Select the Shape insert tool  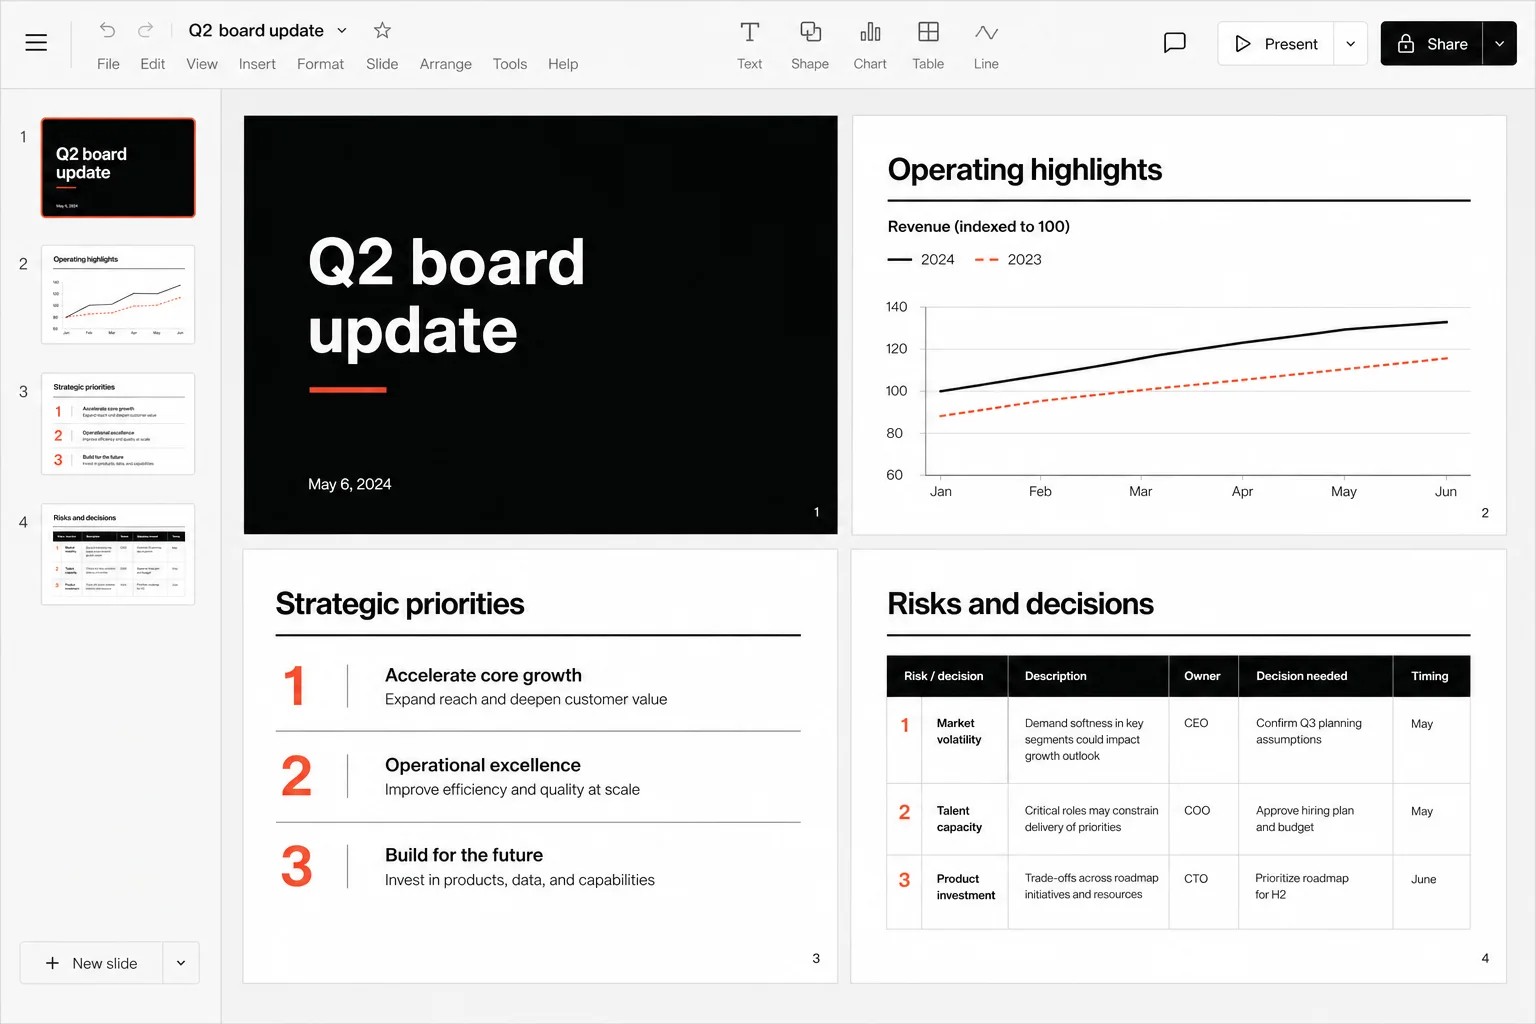[810, 46]
